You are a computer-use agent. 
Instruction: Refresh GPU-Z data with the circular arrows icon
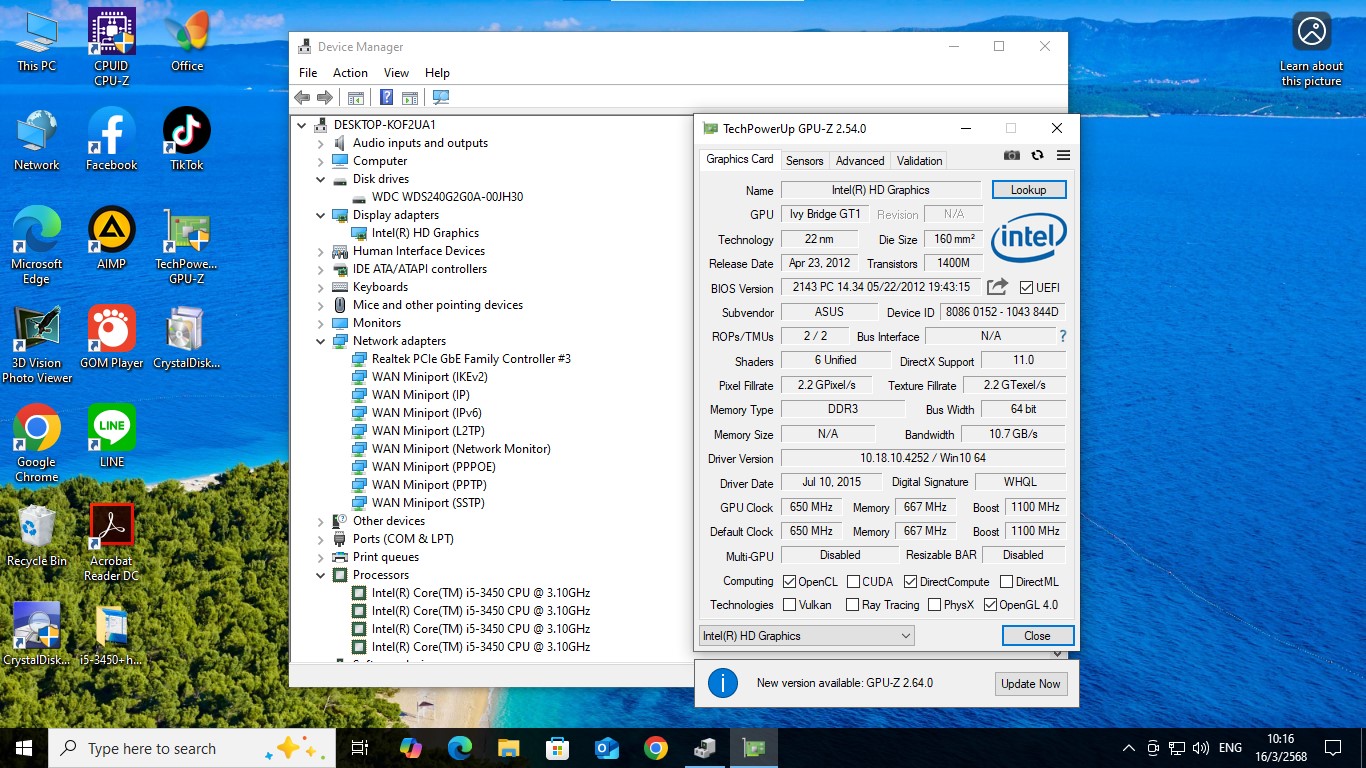coord(1037,155)
